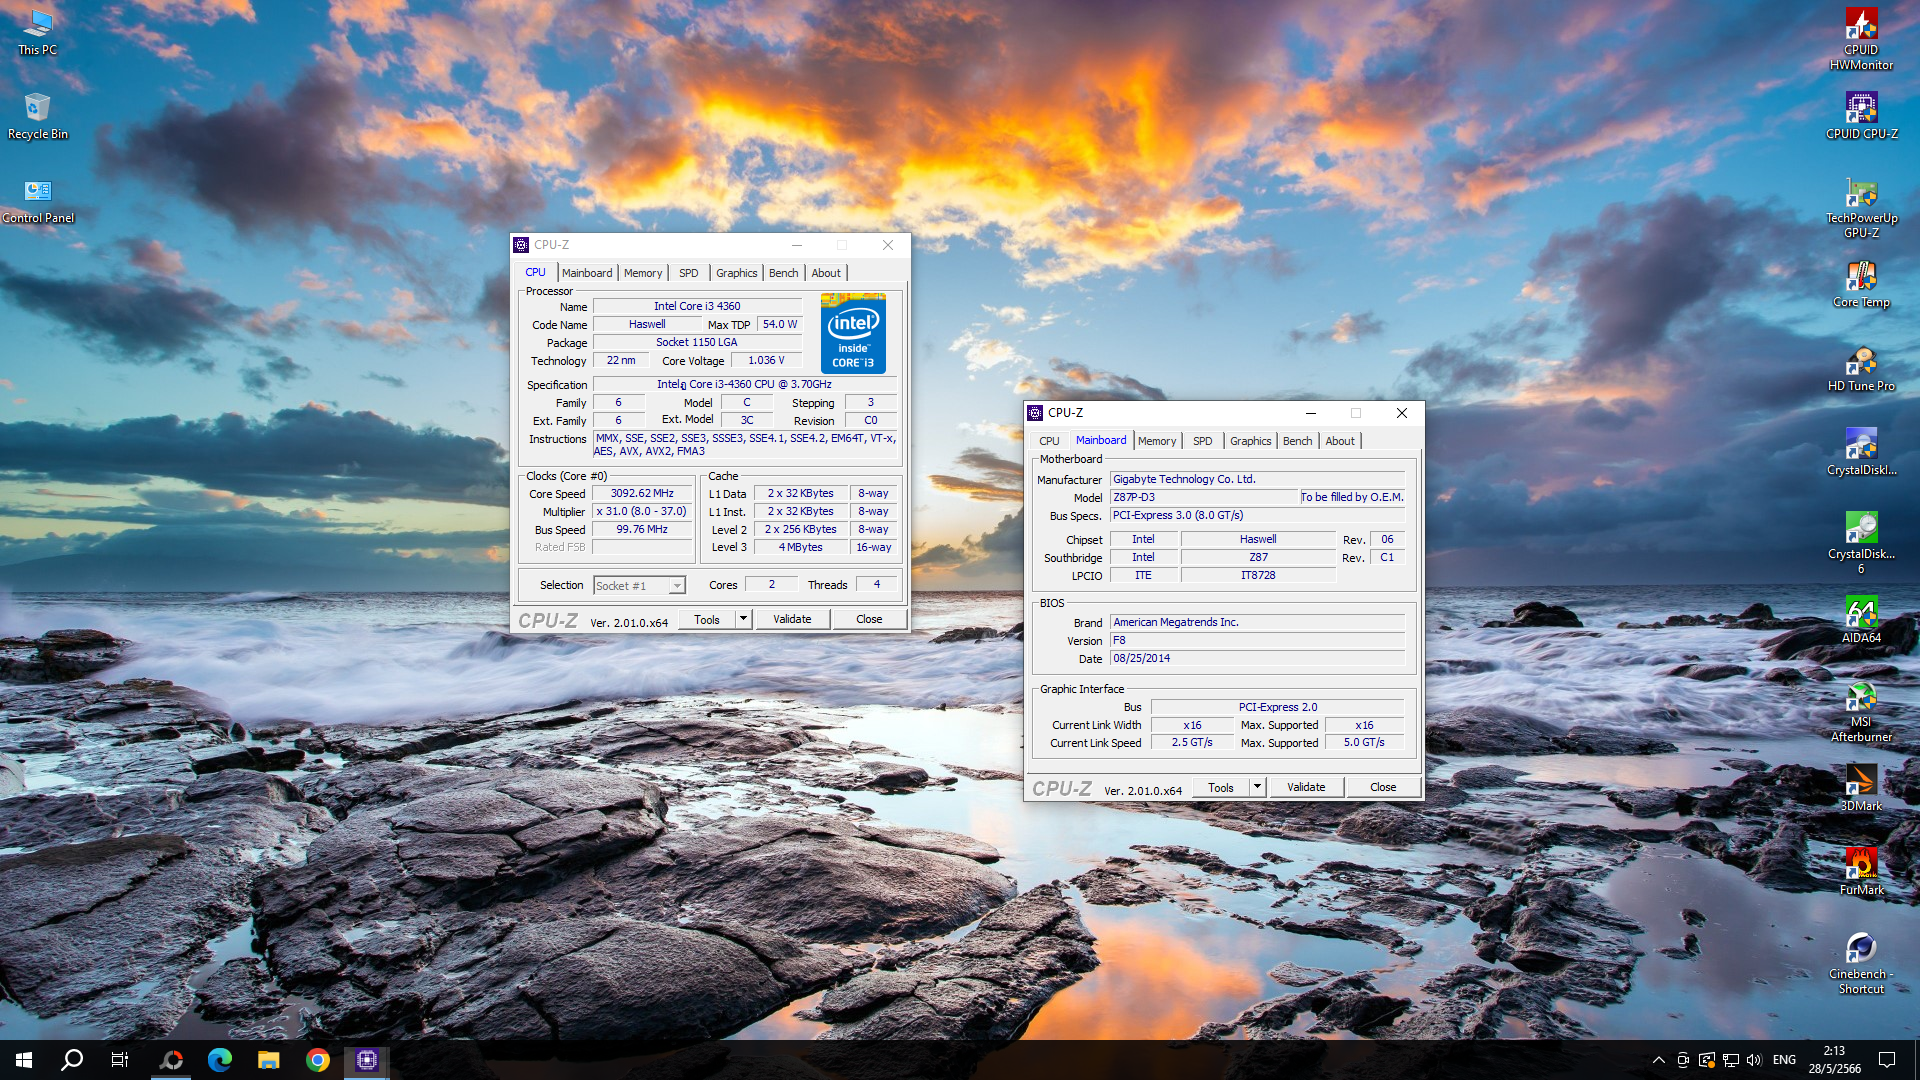Open Tools dropdown arrow in CPU window
The image size is (1920, 1080).
tap(743, 619)
